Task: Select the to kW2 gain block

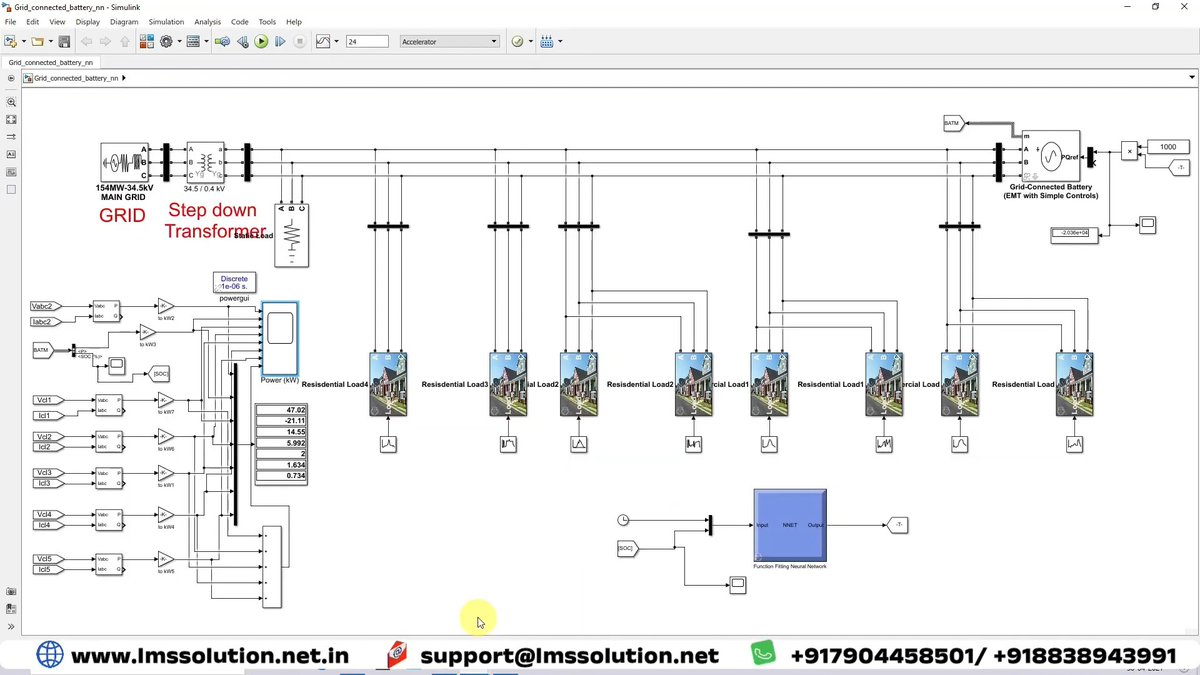Action: point(166,306)
